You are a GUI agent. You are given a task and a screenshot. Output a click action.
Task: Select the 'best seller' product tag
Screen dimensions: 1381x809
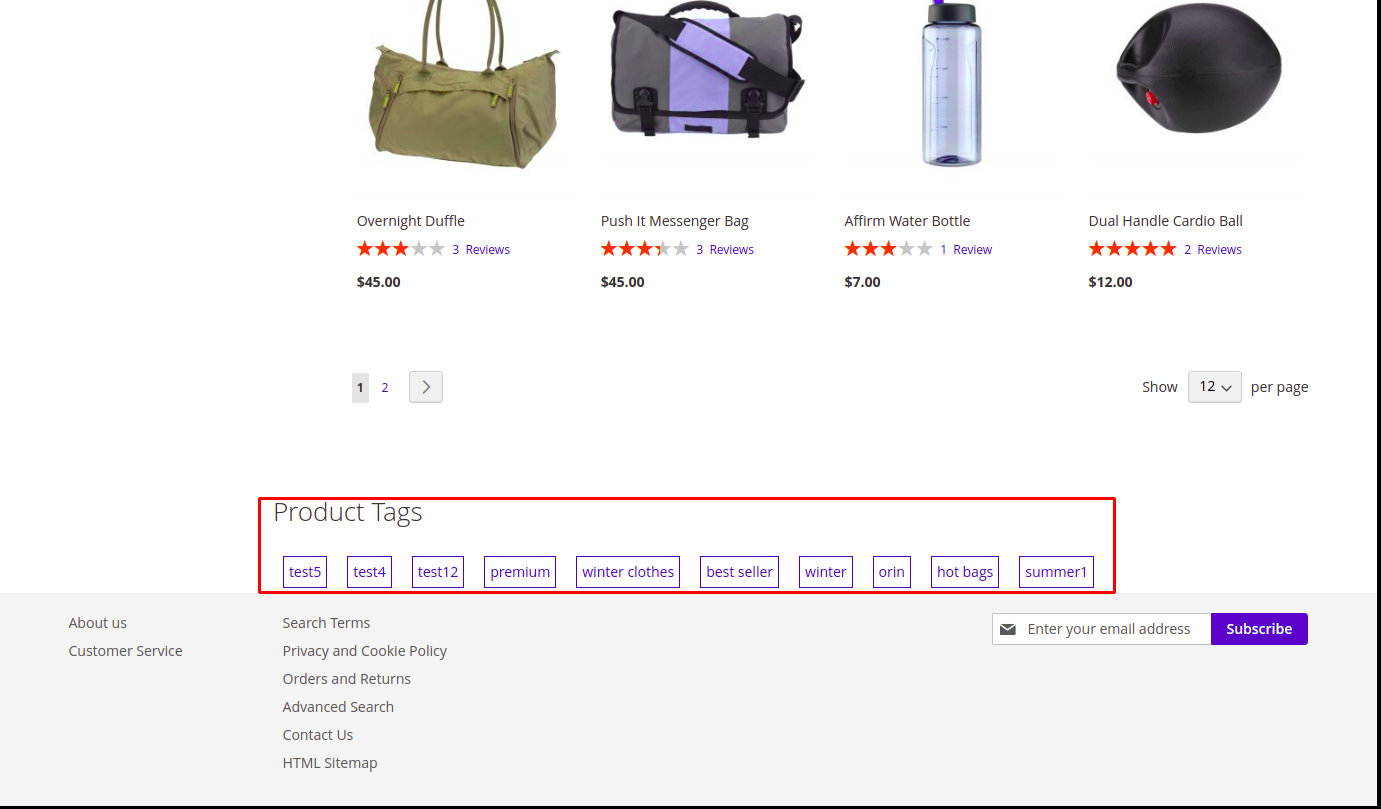(739, 572)
